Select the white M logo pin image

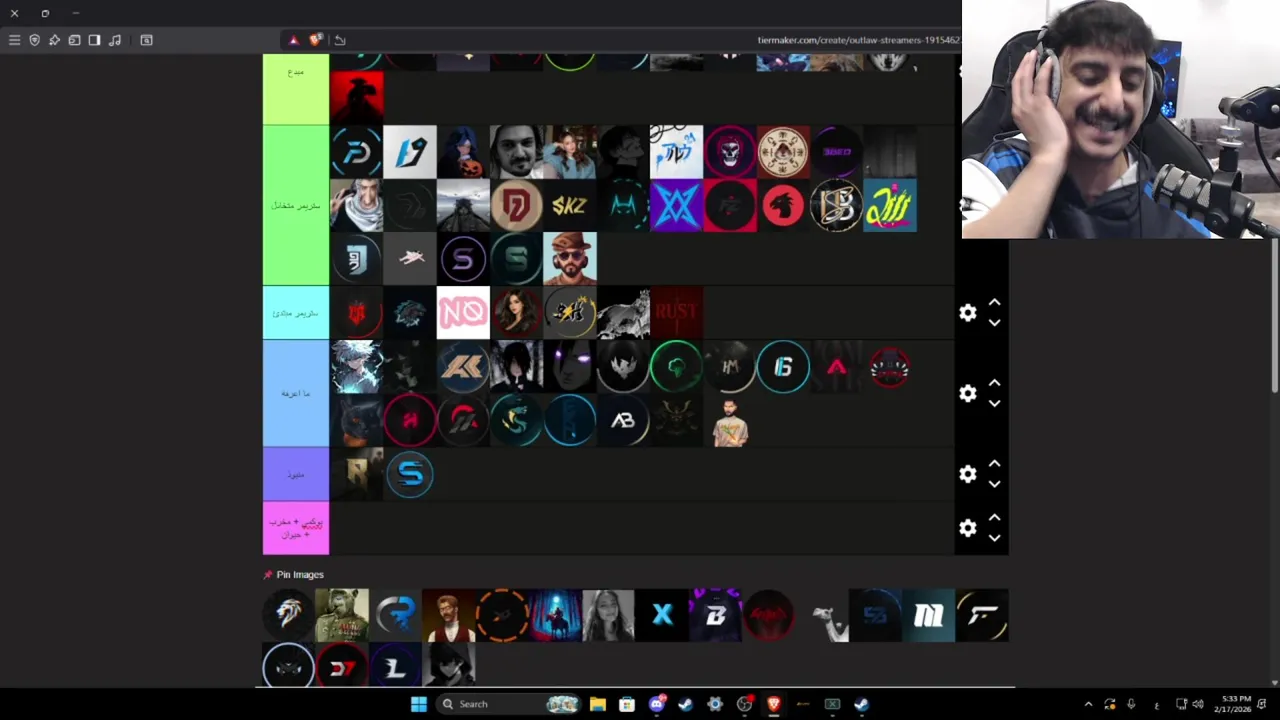point(928,615)
